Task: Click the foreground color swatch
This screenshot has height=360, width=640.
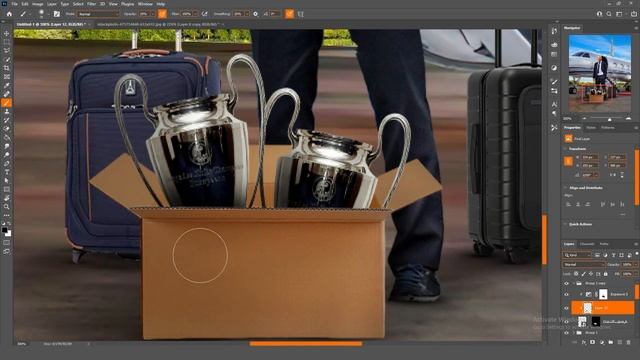Action: (x=5, y=230)
